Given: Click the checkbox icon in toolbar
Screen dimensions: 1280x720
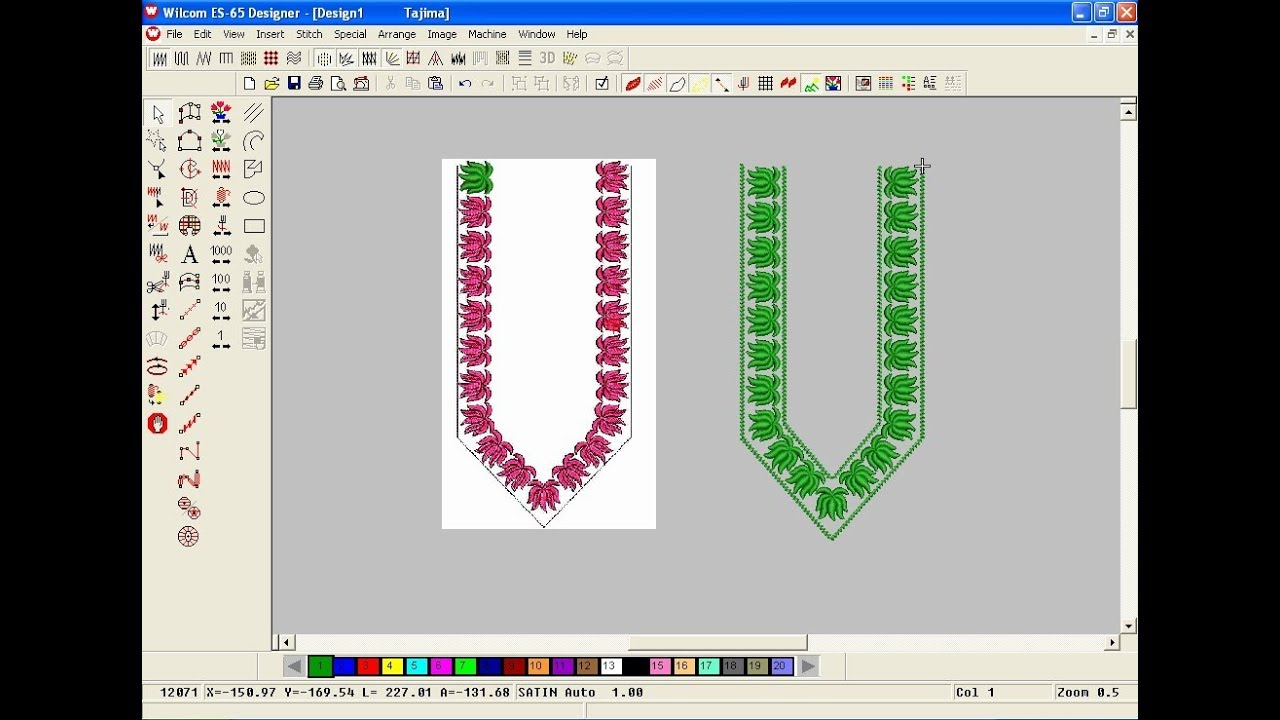Looking at the screenshot, I should [x=601, y=84].
